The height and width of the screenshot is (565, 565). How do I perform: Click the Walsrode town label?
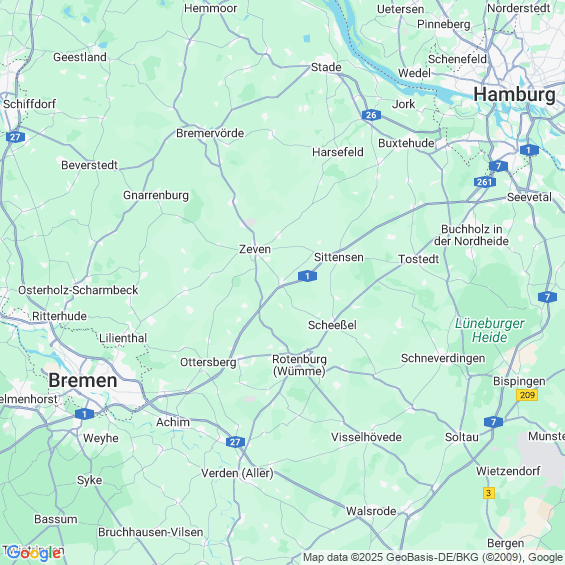(x=371, y=511)
